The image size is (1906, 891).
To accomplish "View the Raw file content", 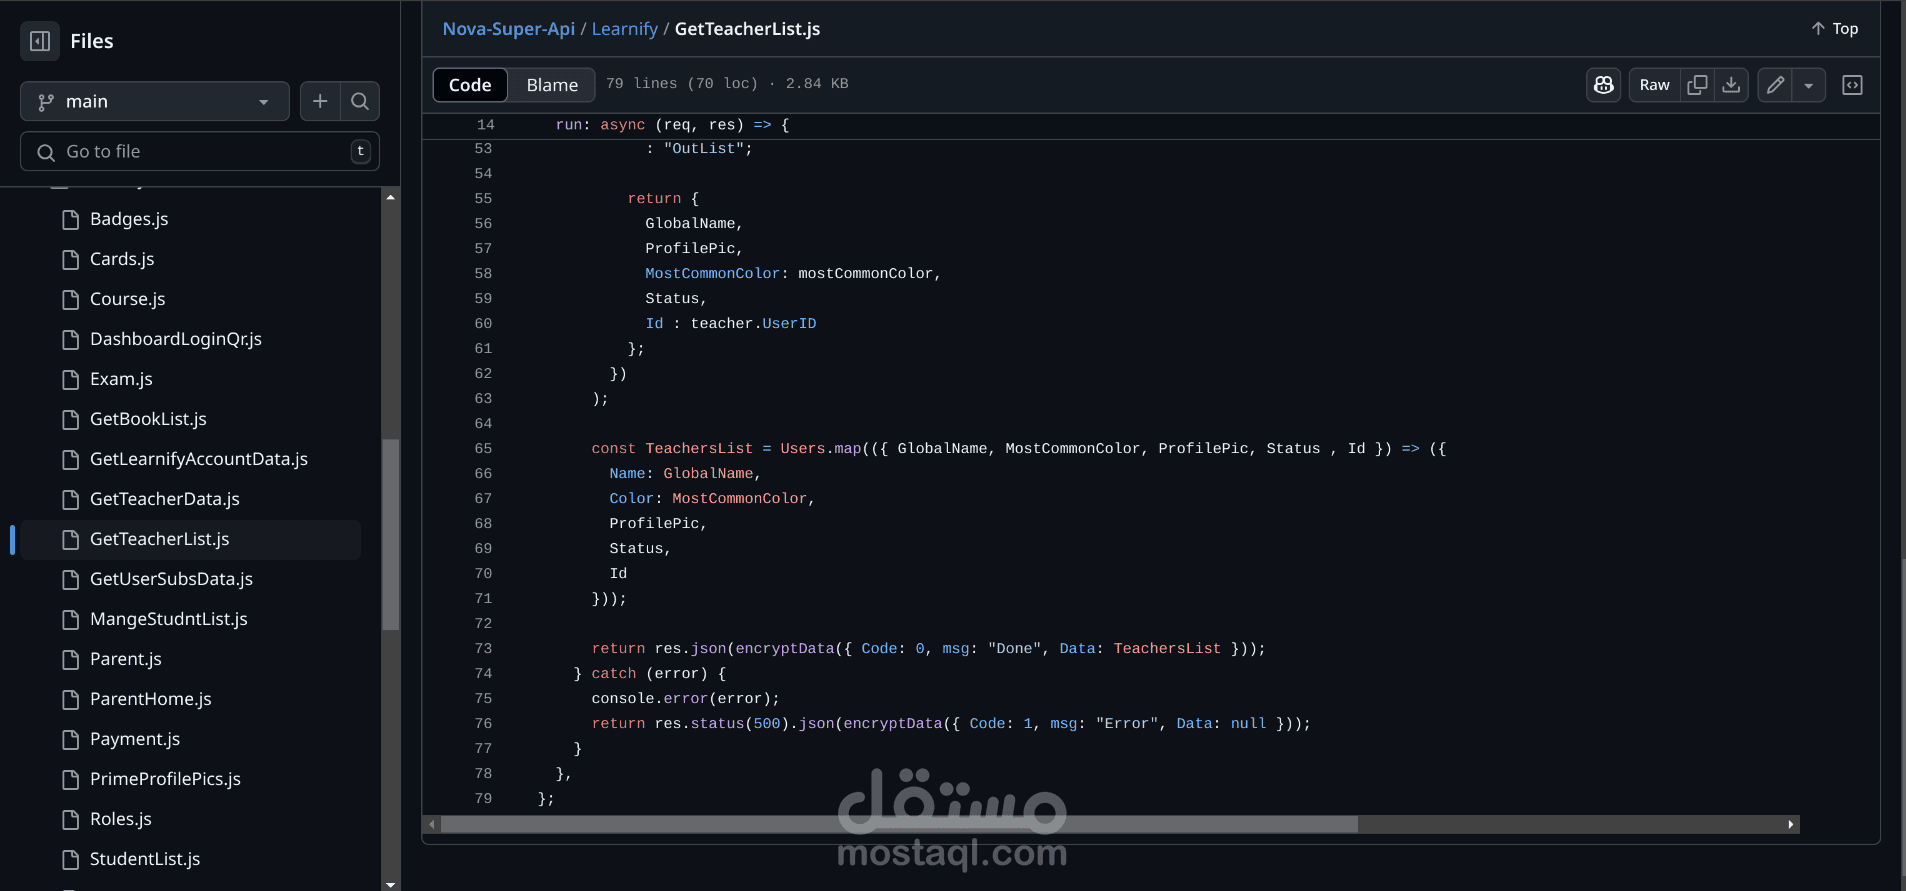I will pos(1654,85).
